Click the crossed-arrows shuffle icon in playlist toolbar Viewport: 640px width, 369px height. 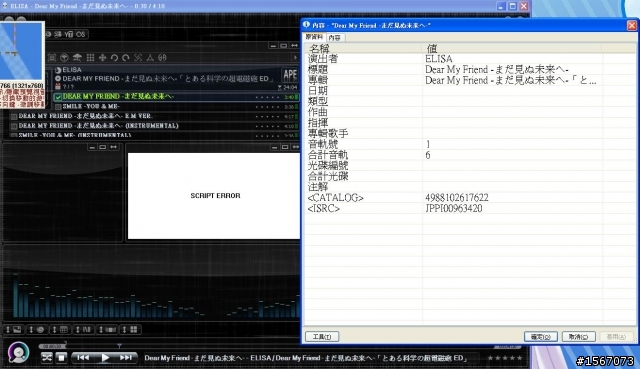coord(138,58)
